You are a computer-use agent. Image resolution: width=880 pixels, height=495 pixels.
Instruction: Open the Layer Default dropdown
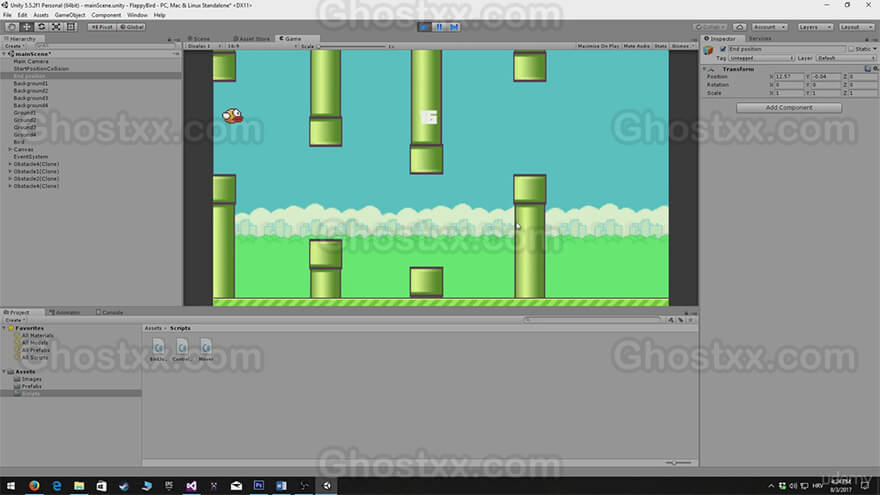click(845, 58)
